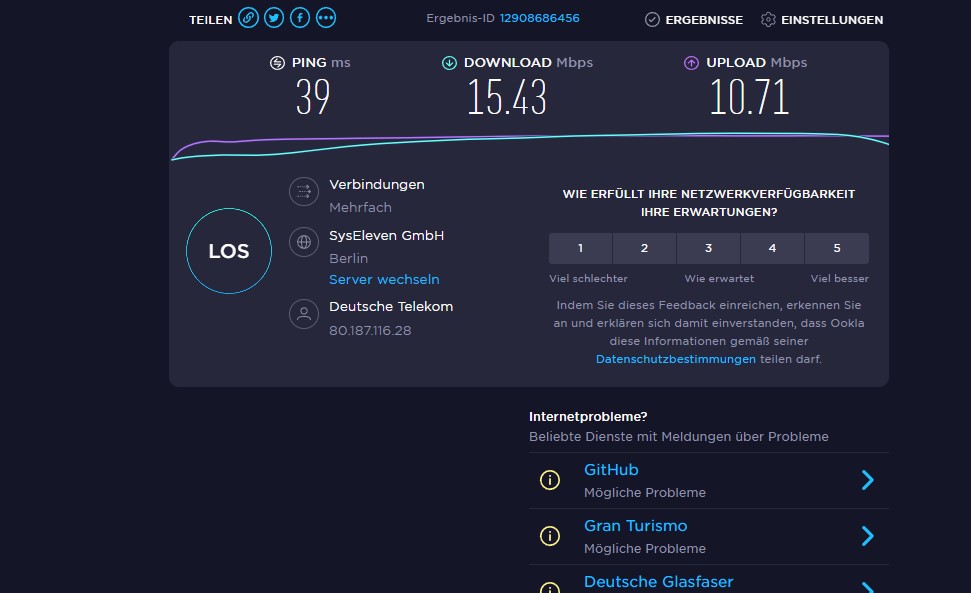
Task: Click the server globe icon
Action: click(x=304, y=242)
